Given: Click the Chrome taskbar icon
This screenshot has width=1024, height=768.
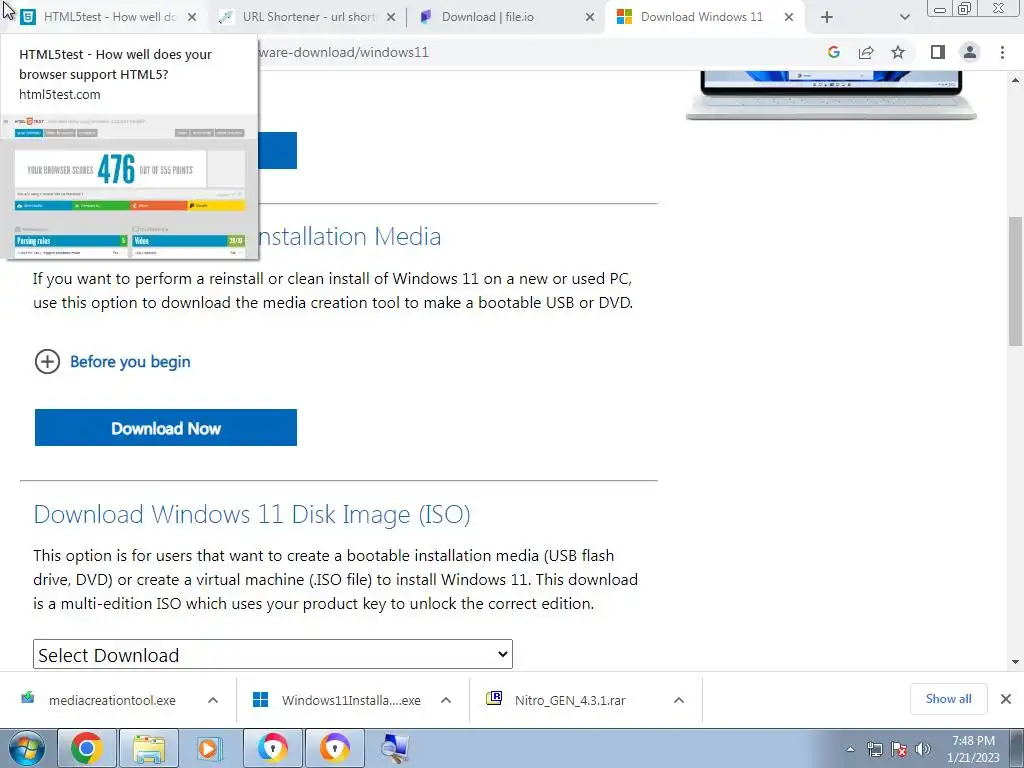Looking at the screenshot, I should 87,748.
